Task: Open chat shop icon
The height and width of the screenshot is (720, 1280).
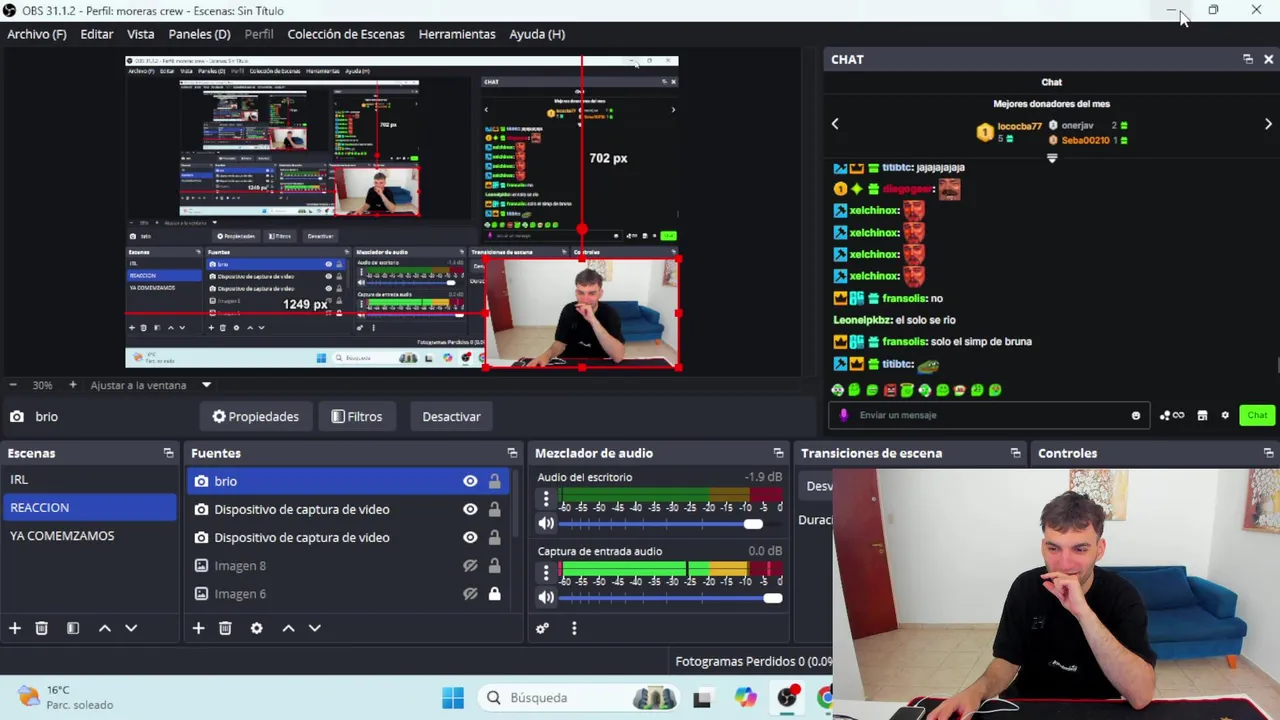Action: (1202, 415)
